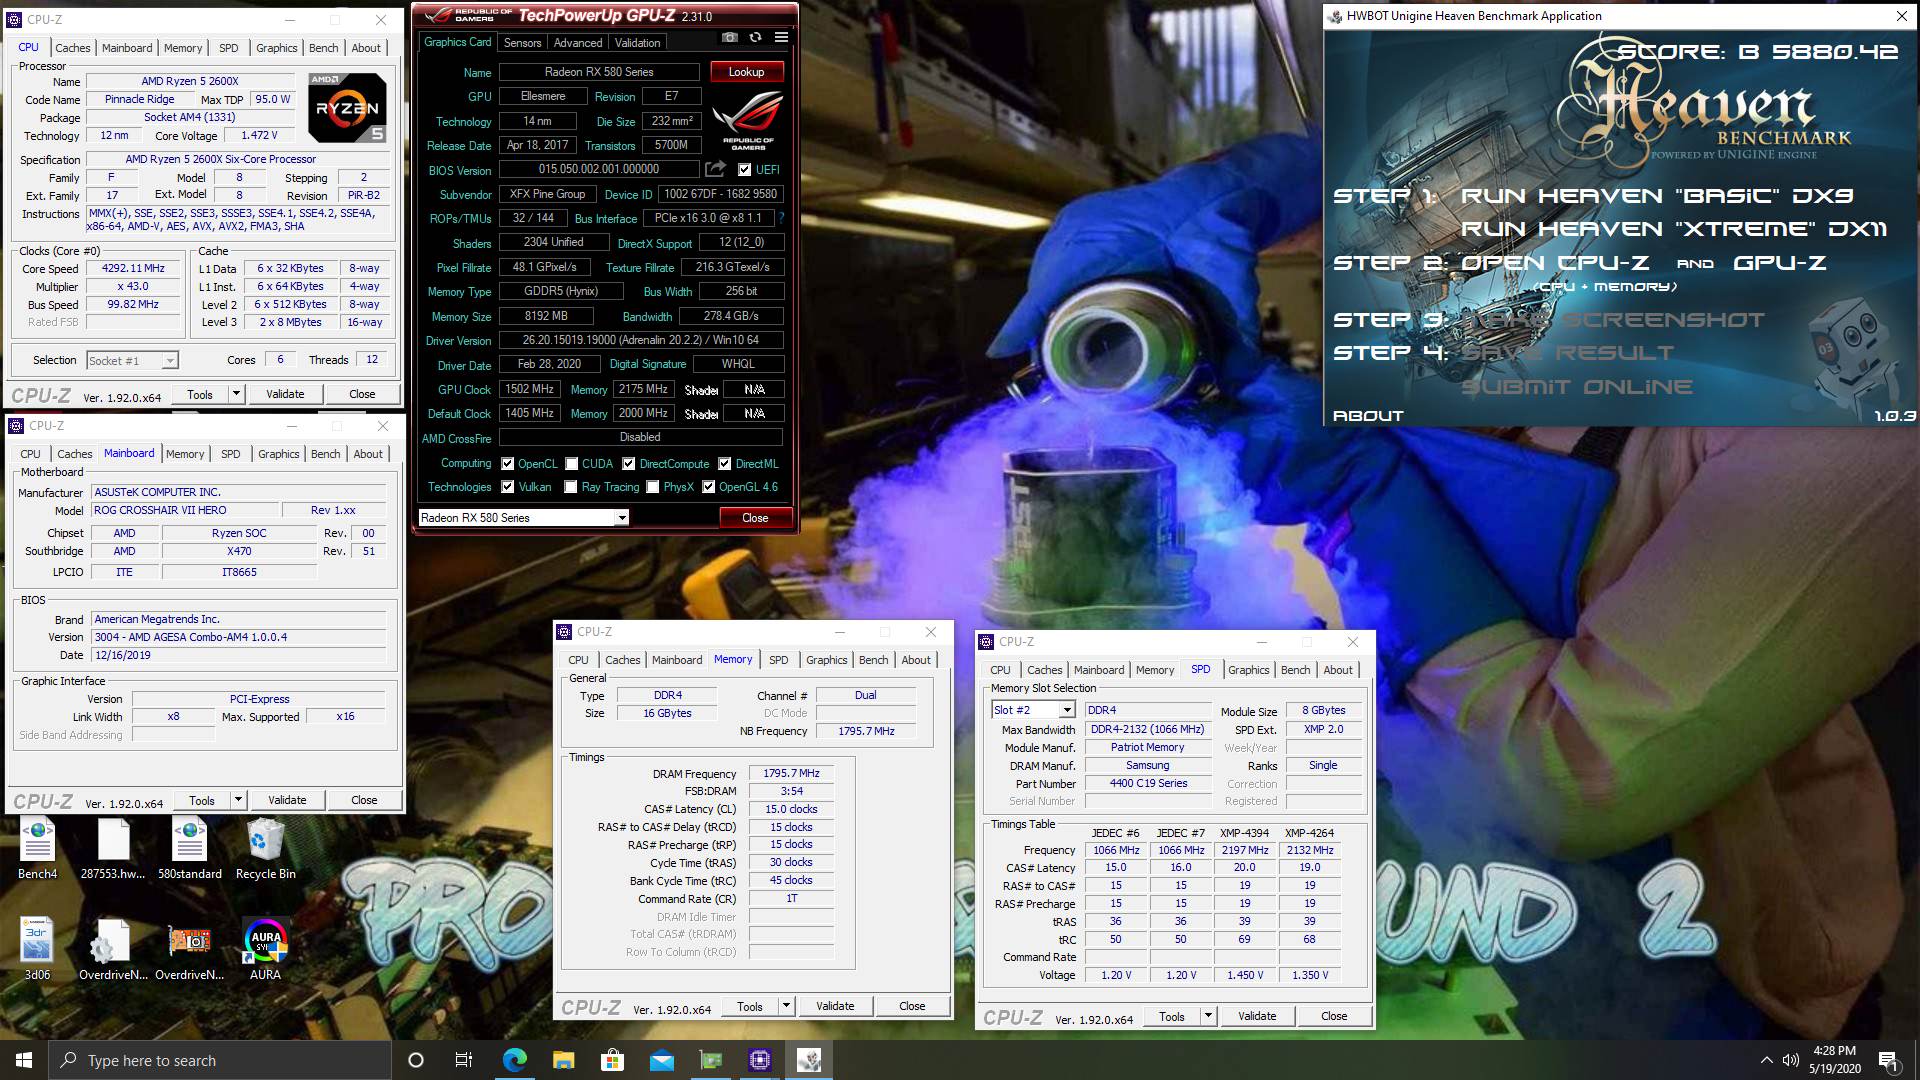
Task: Launch Microsoft Edge from taskbar
Action: coord(515,1060)
